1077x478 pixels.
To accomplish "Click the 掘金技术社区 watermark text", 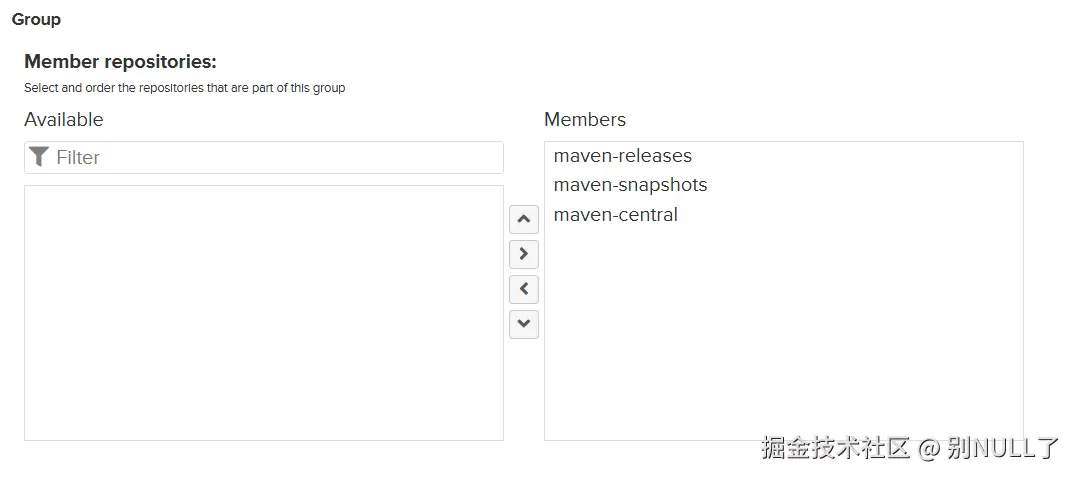I will 835,447.
